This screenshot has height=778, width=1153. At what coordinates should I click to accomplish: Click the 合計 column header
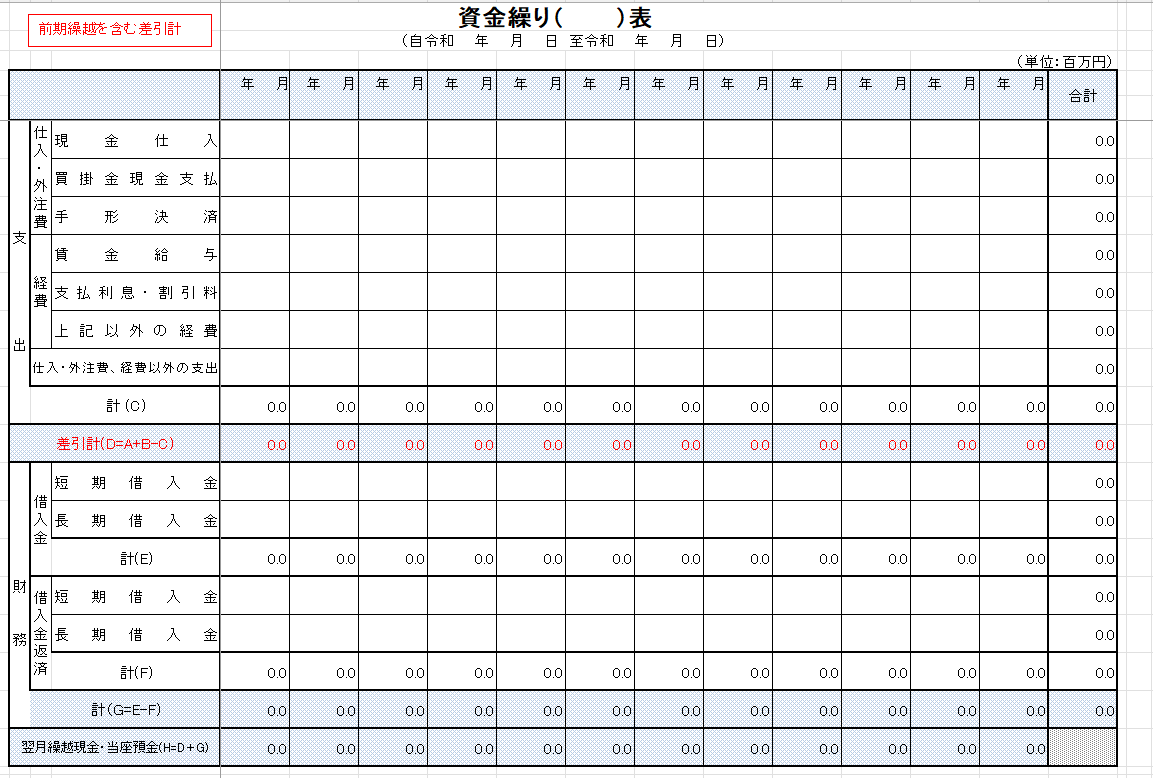point(1082,96)
